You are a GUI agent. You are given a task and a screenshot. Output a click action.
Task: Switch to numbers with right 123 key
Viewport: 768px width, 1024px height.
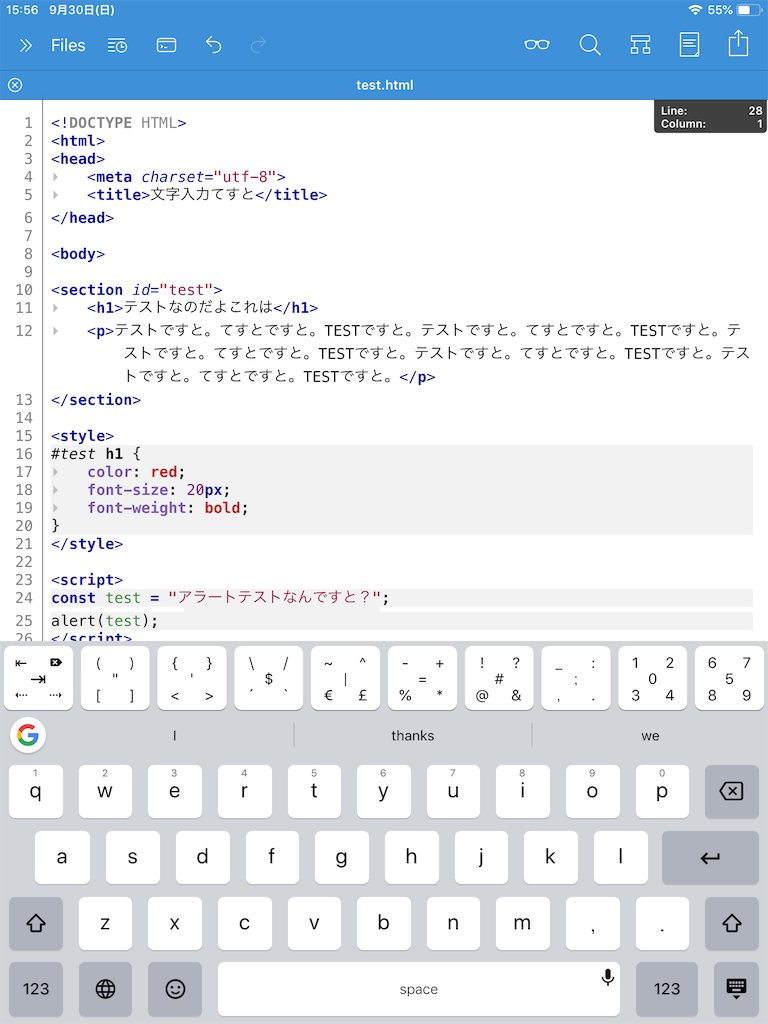[667, 989]
